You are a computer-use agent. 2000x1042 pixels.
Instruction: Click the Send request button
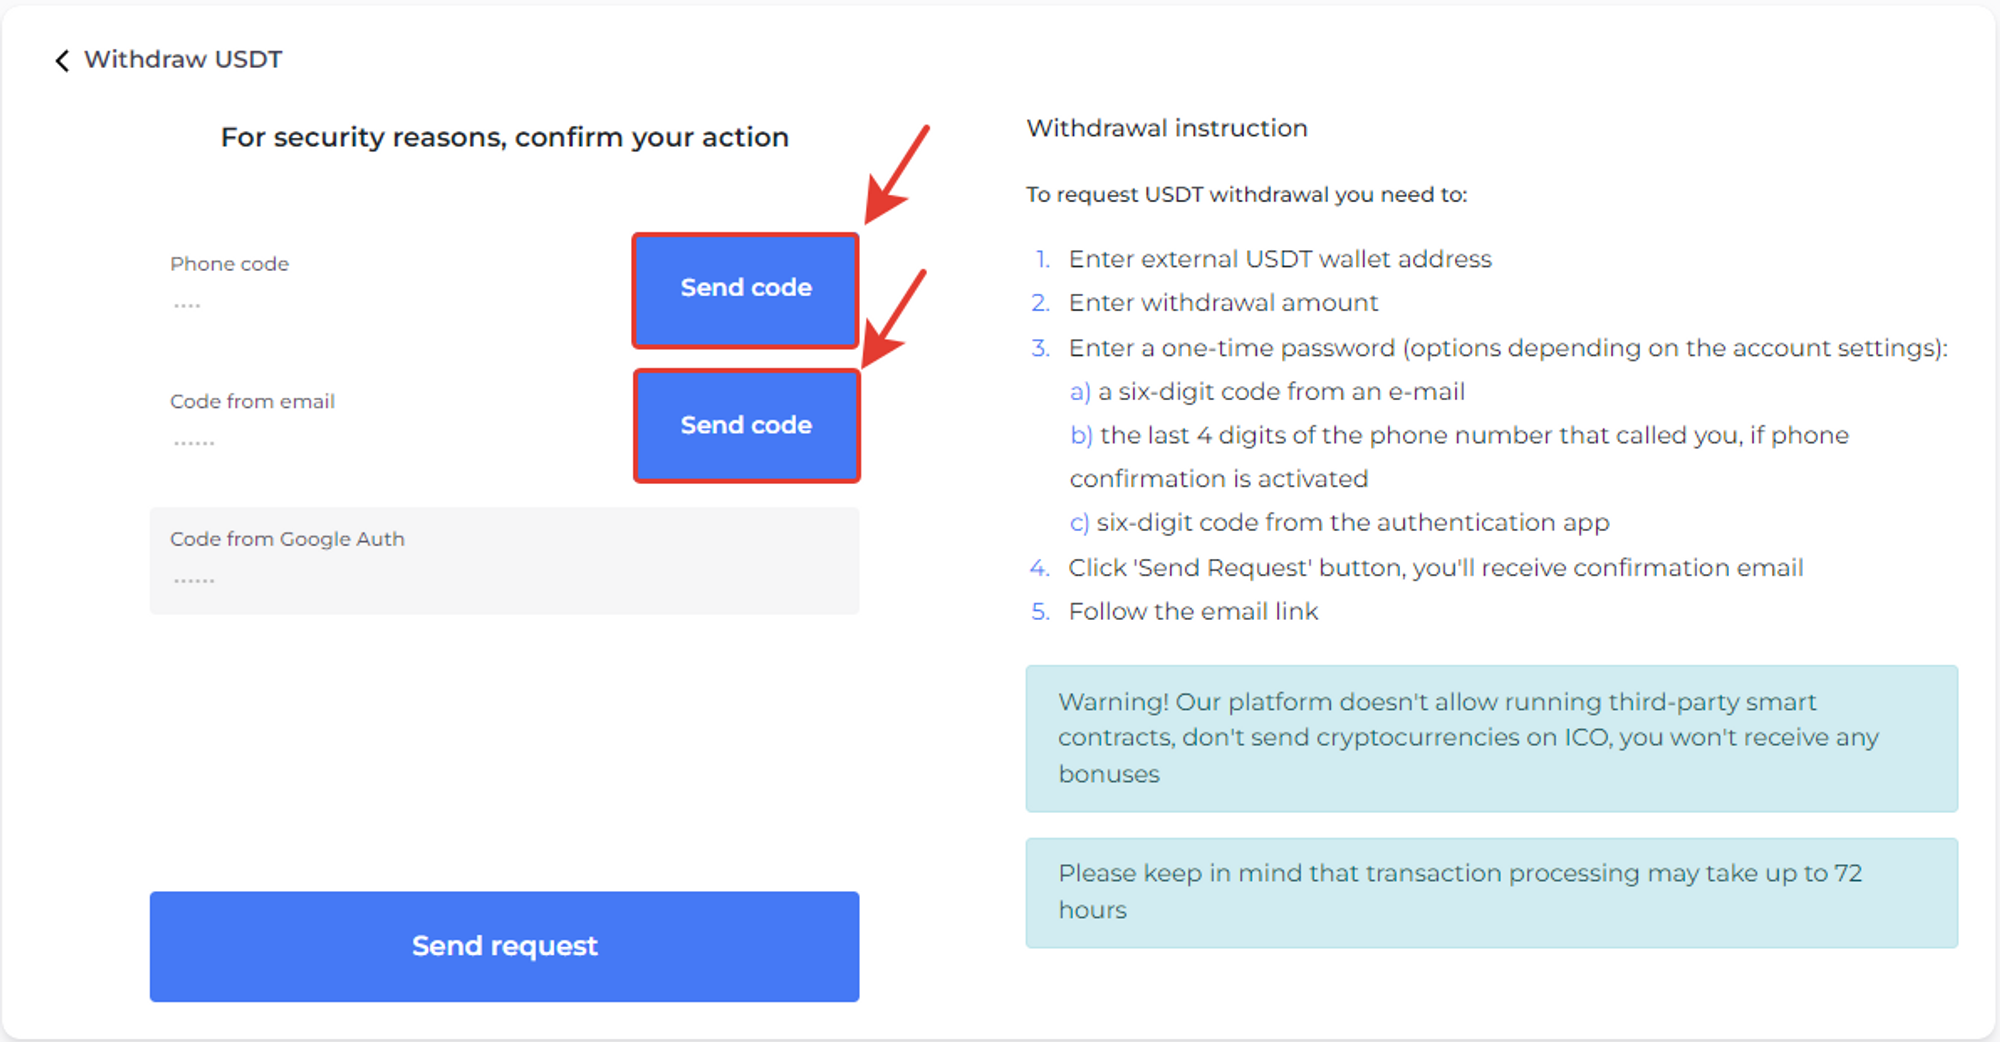[x=504, y=946]
